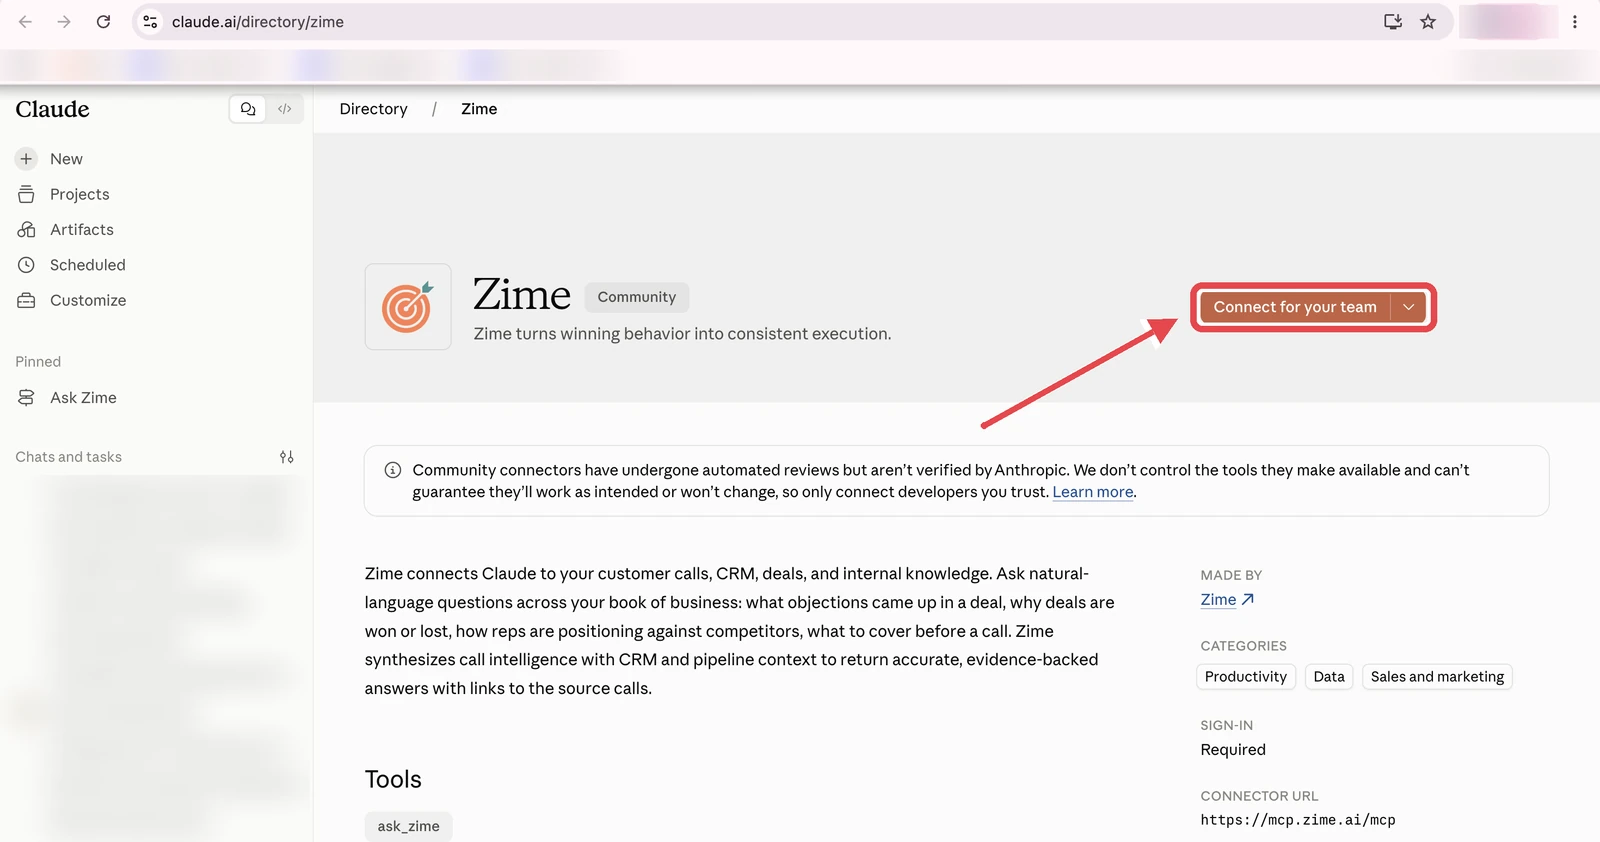This screenshot has width=1600, height=842.
Task: Go back with the browser back arrow
Action: click(25, 21)
